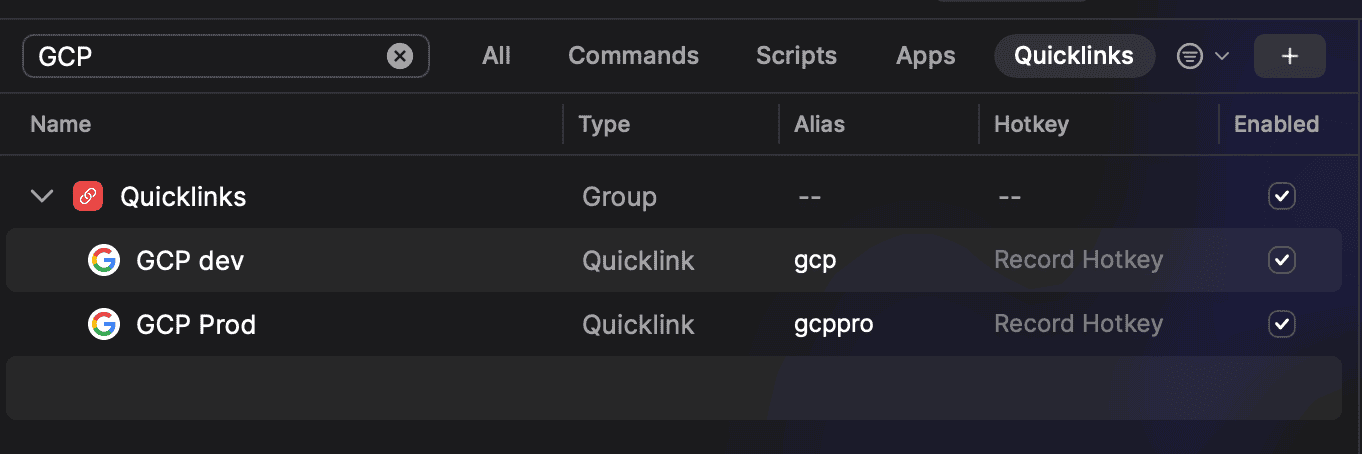Screen dimensions: 1362x454
Task: Sort by the Name column header
Action: (61, 124)
